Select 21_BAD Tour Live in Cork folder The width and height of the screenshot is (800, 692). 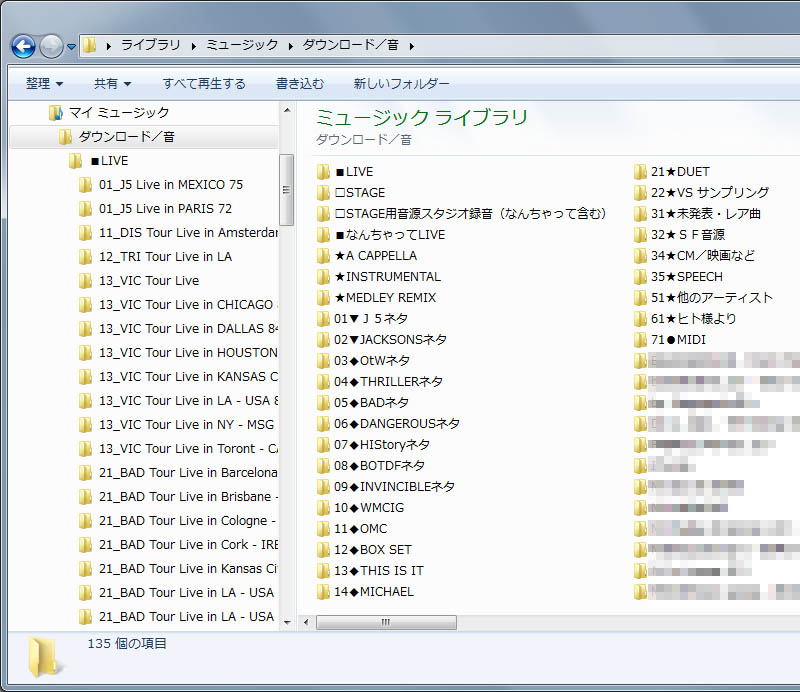coord(188,545)
